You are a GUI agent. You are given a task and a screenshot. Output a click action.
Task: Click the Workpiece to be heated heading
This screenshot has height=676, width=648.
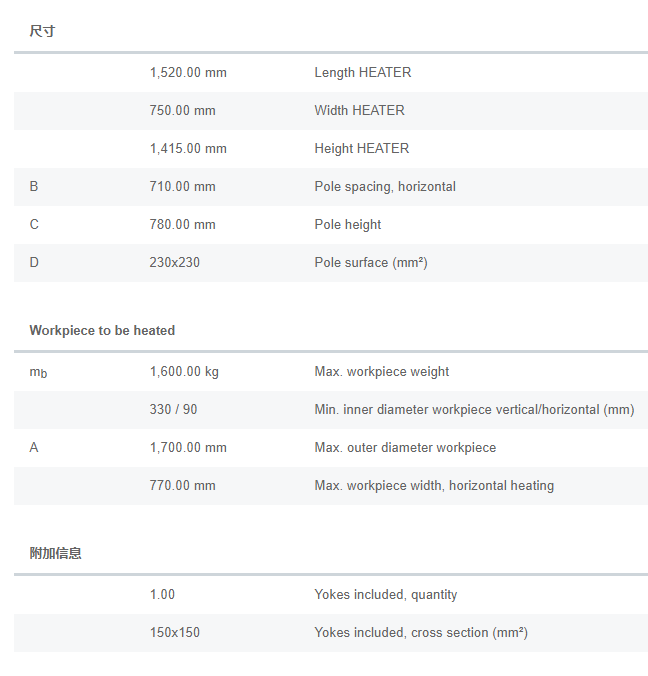102,330
